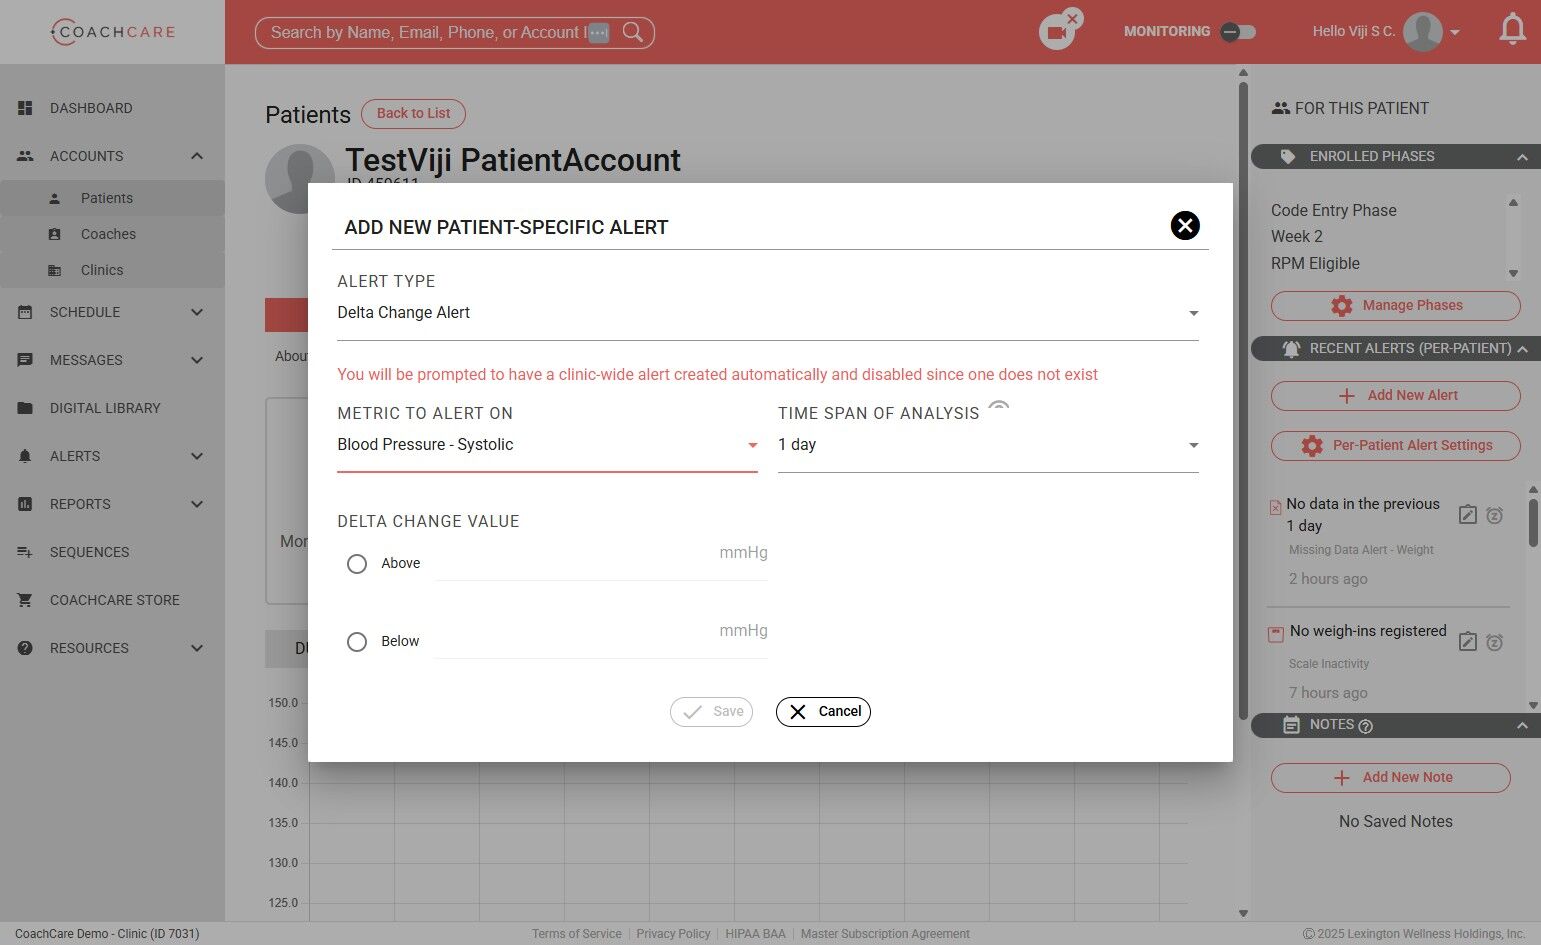
Task: Click the Cancel button
Action: click(x=823, y=712)
